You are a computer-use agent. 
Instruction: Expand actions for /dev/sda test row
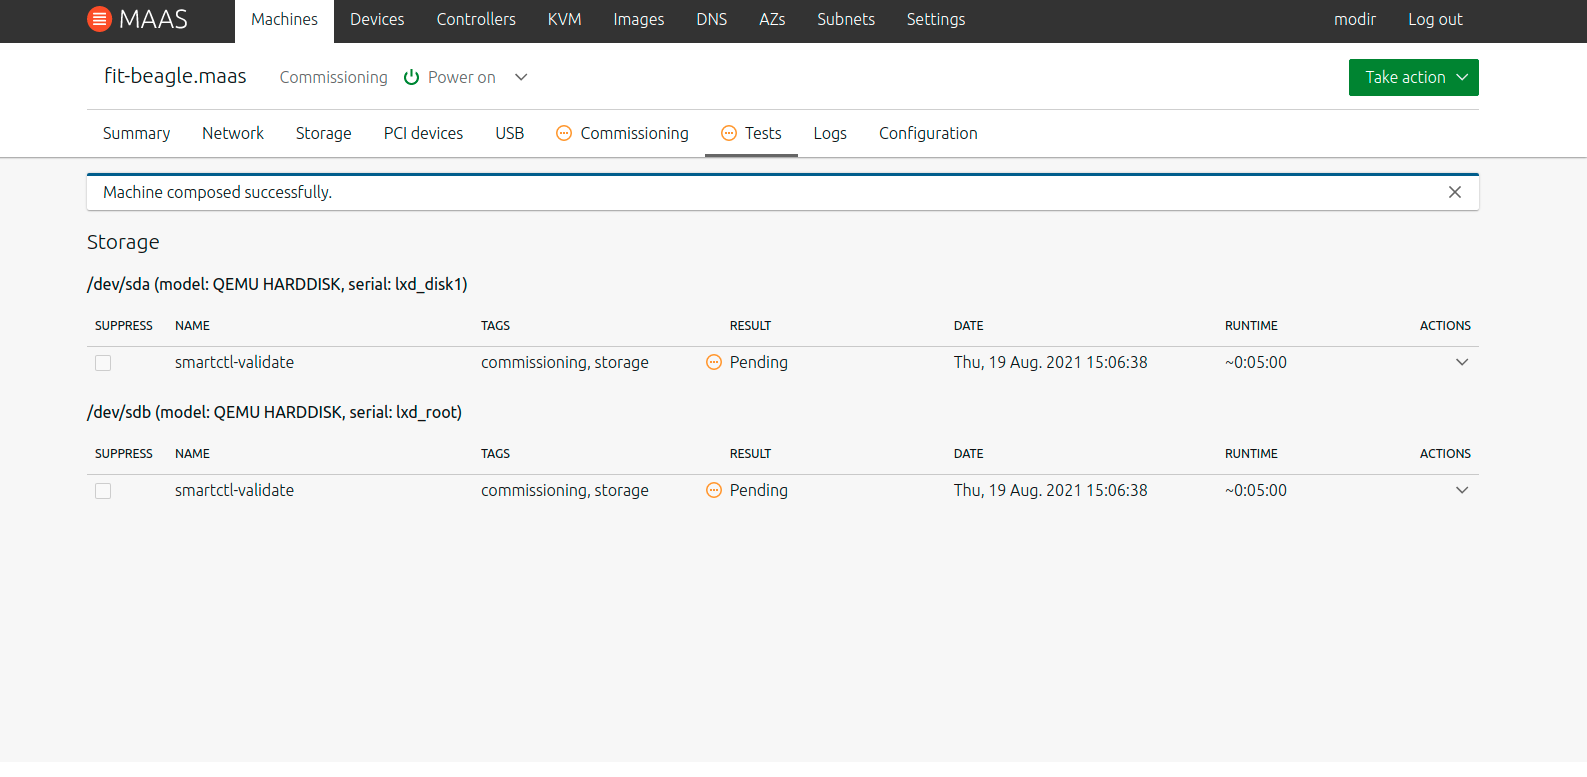(x=1461, y=362)
